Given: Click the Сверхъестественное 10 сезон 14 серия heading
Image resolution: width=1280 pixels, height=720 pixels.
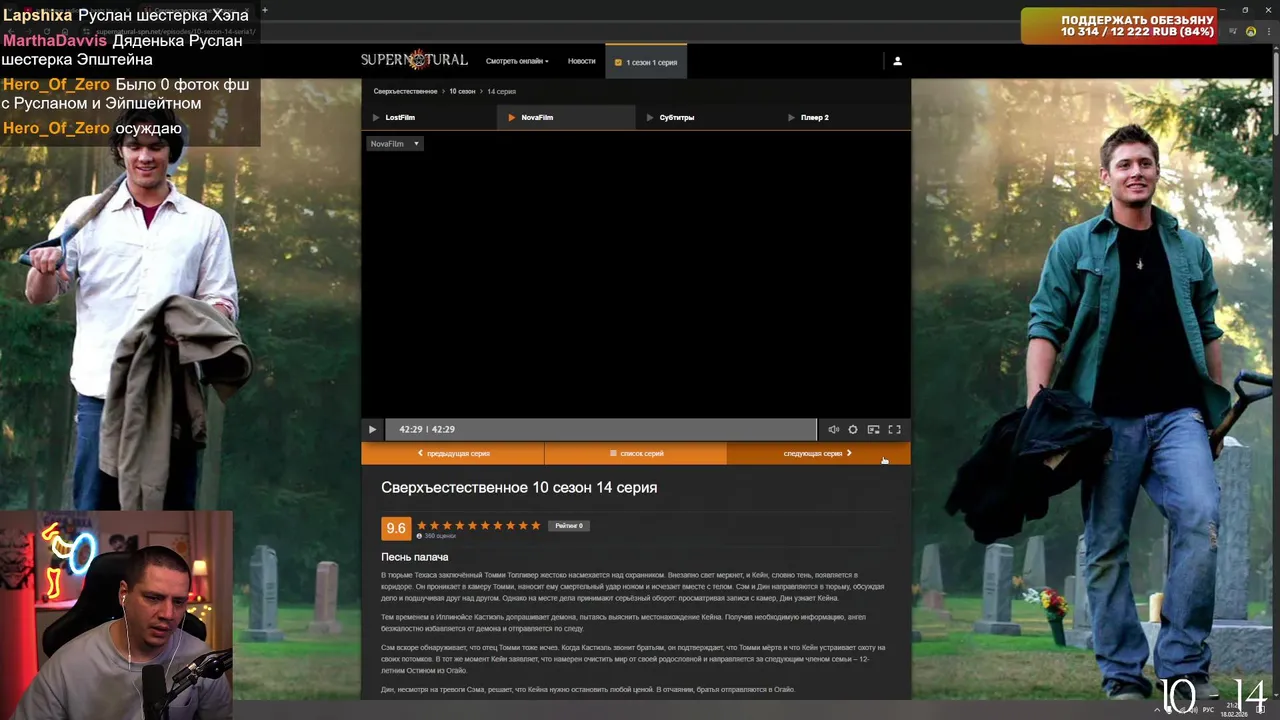Looking at the screenshot, I should pos(519,487).
